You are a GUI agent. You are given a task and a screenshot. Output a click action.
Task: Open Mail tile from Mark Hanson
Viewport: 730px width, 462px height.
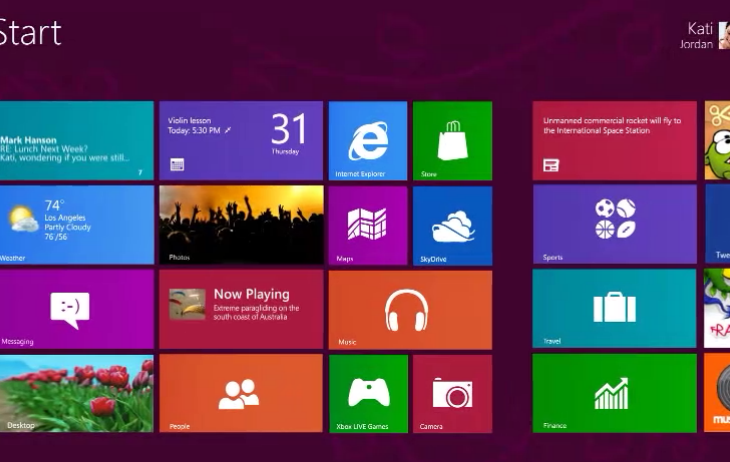[76, 141]
